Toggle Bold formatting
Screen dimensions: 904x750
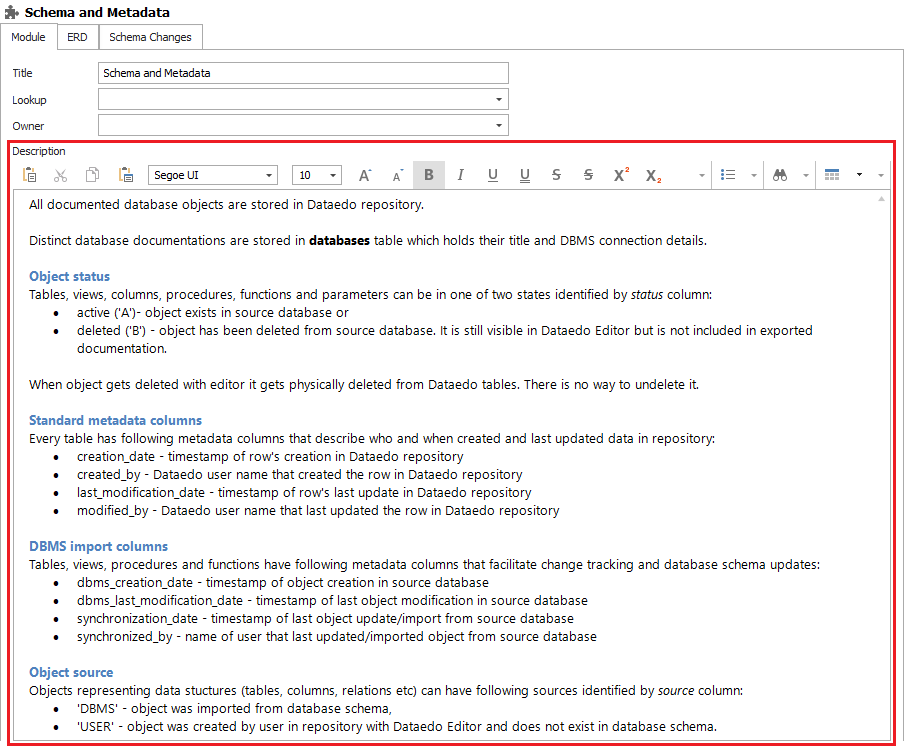(x=429, y=175)
